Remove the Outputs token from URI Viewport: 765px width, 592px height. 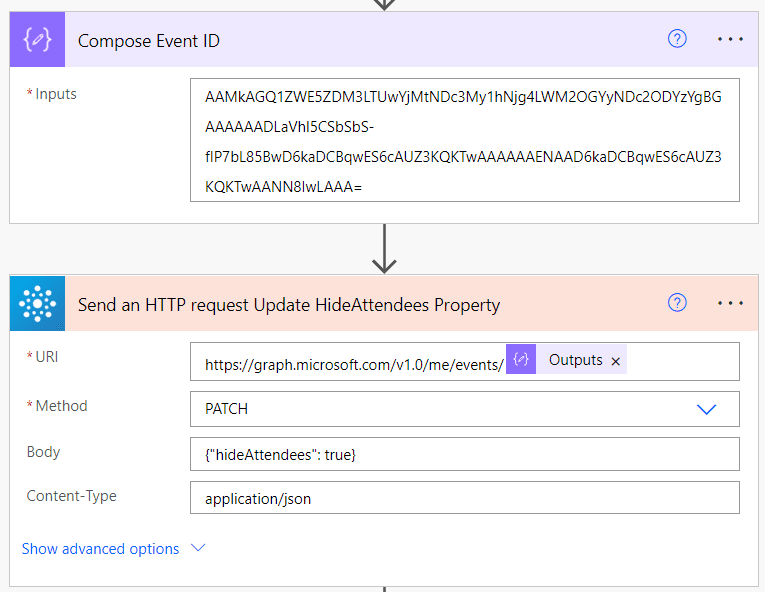(x=616, y=361)
